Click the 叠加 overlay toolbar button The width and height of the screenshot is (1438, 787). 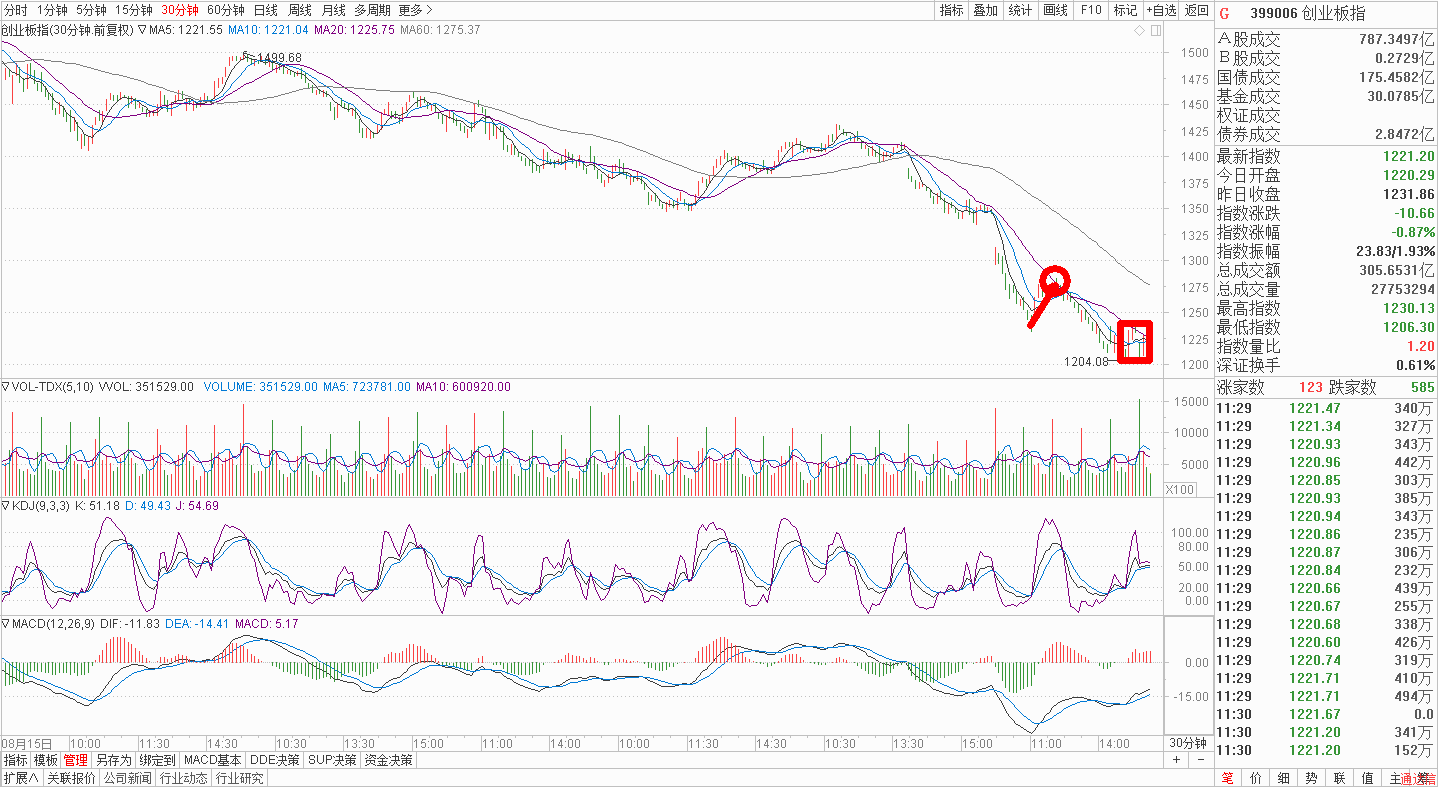point(985,10)
